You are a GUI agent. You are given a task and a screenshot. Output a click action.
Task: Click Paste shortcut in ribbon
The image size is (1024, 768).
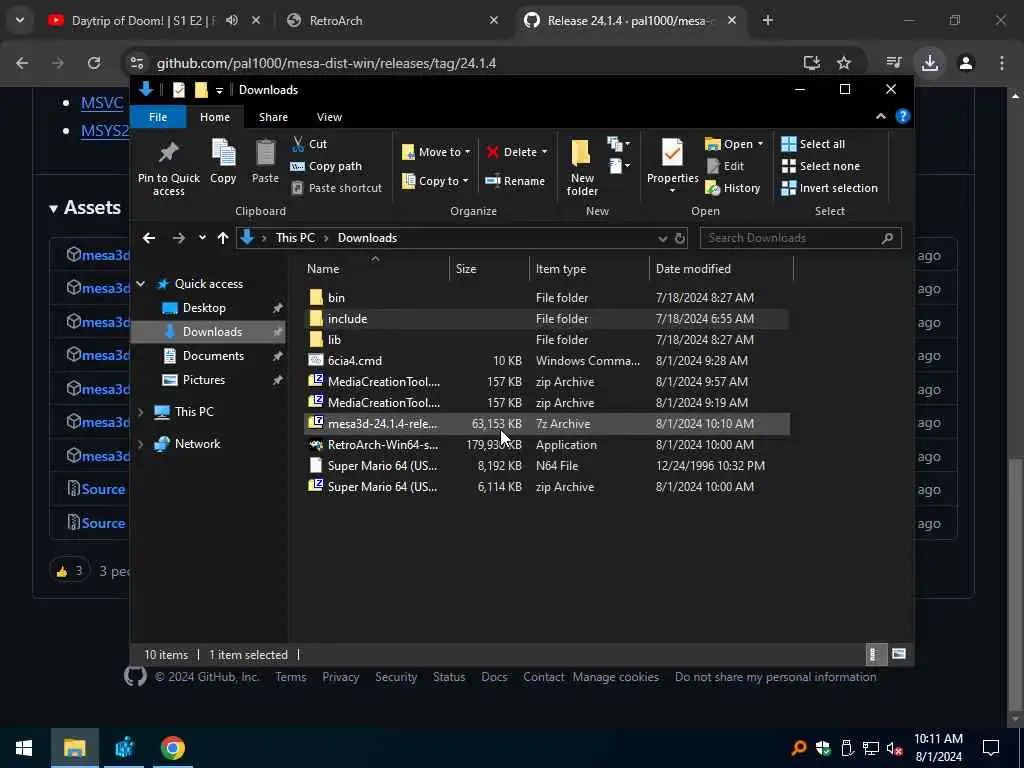point(336,188)
